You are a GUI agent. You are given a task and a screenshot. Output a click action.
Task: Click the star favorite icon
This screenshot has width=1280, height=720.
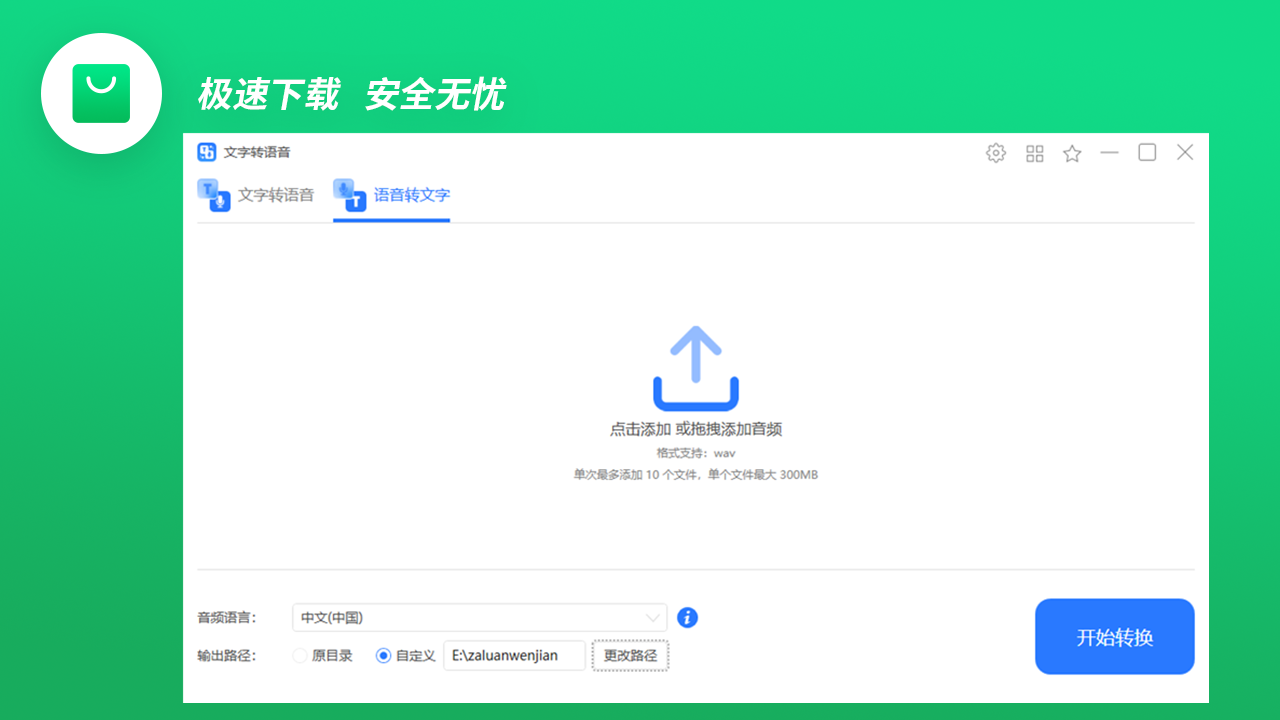click(1071, 152)
